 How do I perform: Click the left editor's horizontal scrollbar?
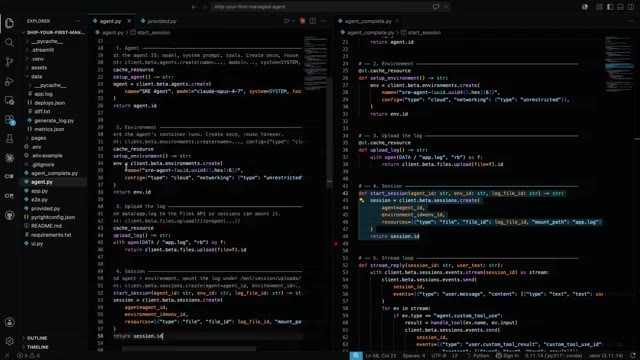pos(189,349)
